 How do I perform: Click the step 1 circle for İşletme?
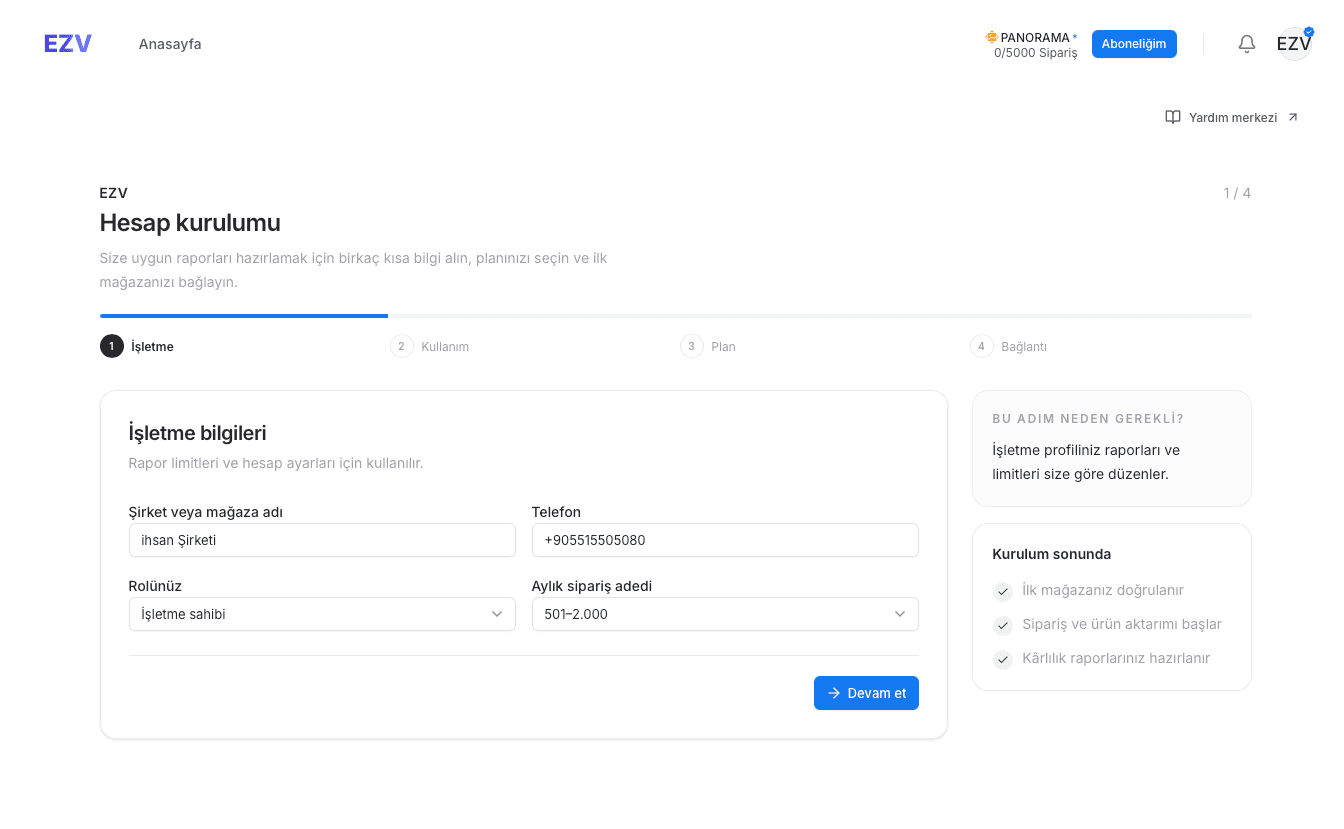pos(112,346)
